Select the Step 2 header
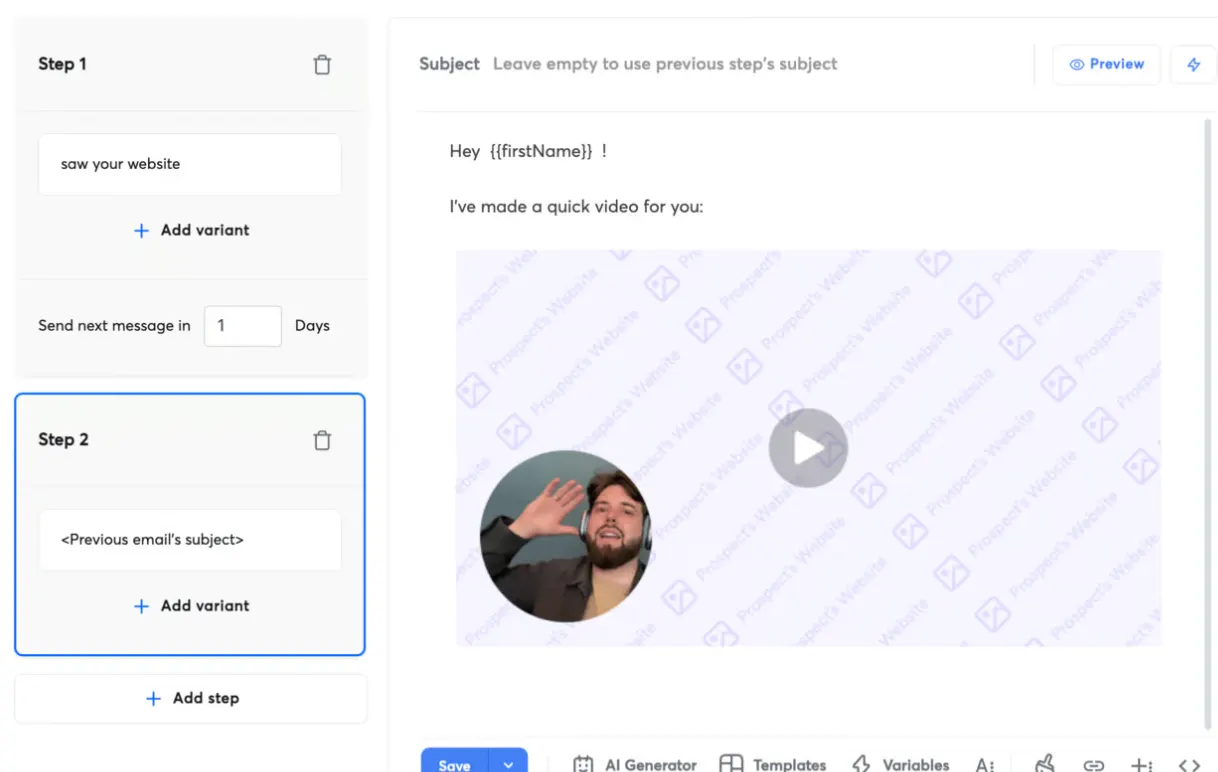 click(x=63, y=440)
